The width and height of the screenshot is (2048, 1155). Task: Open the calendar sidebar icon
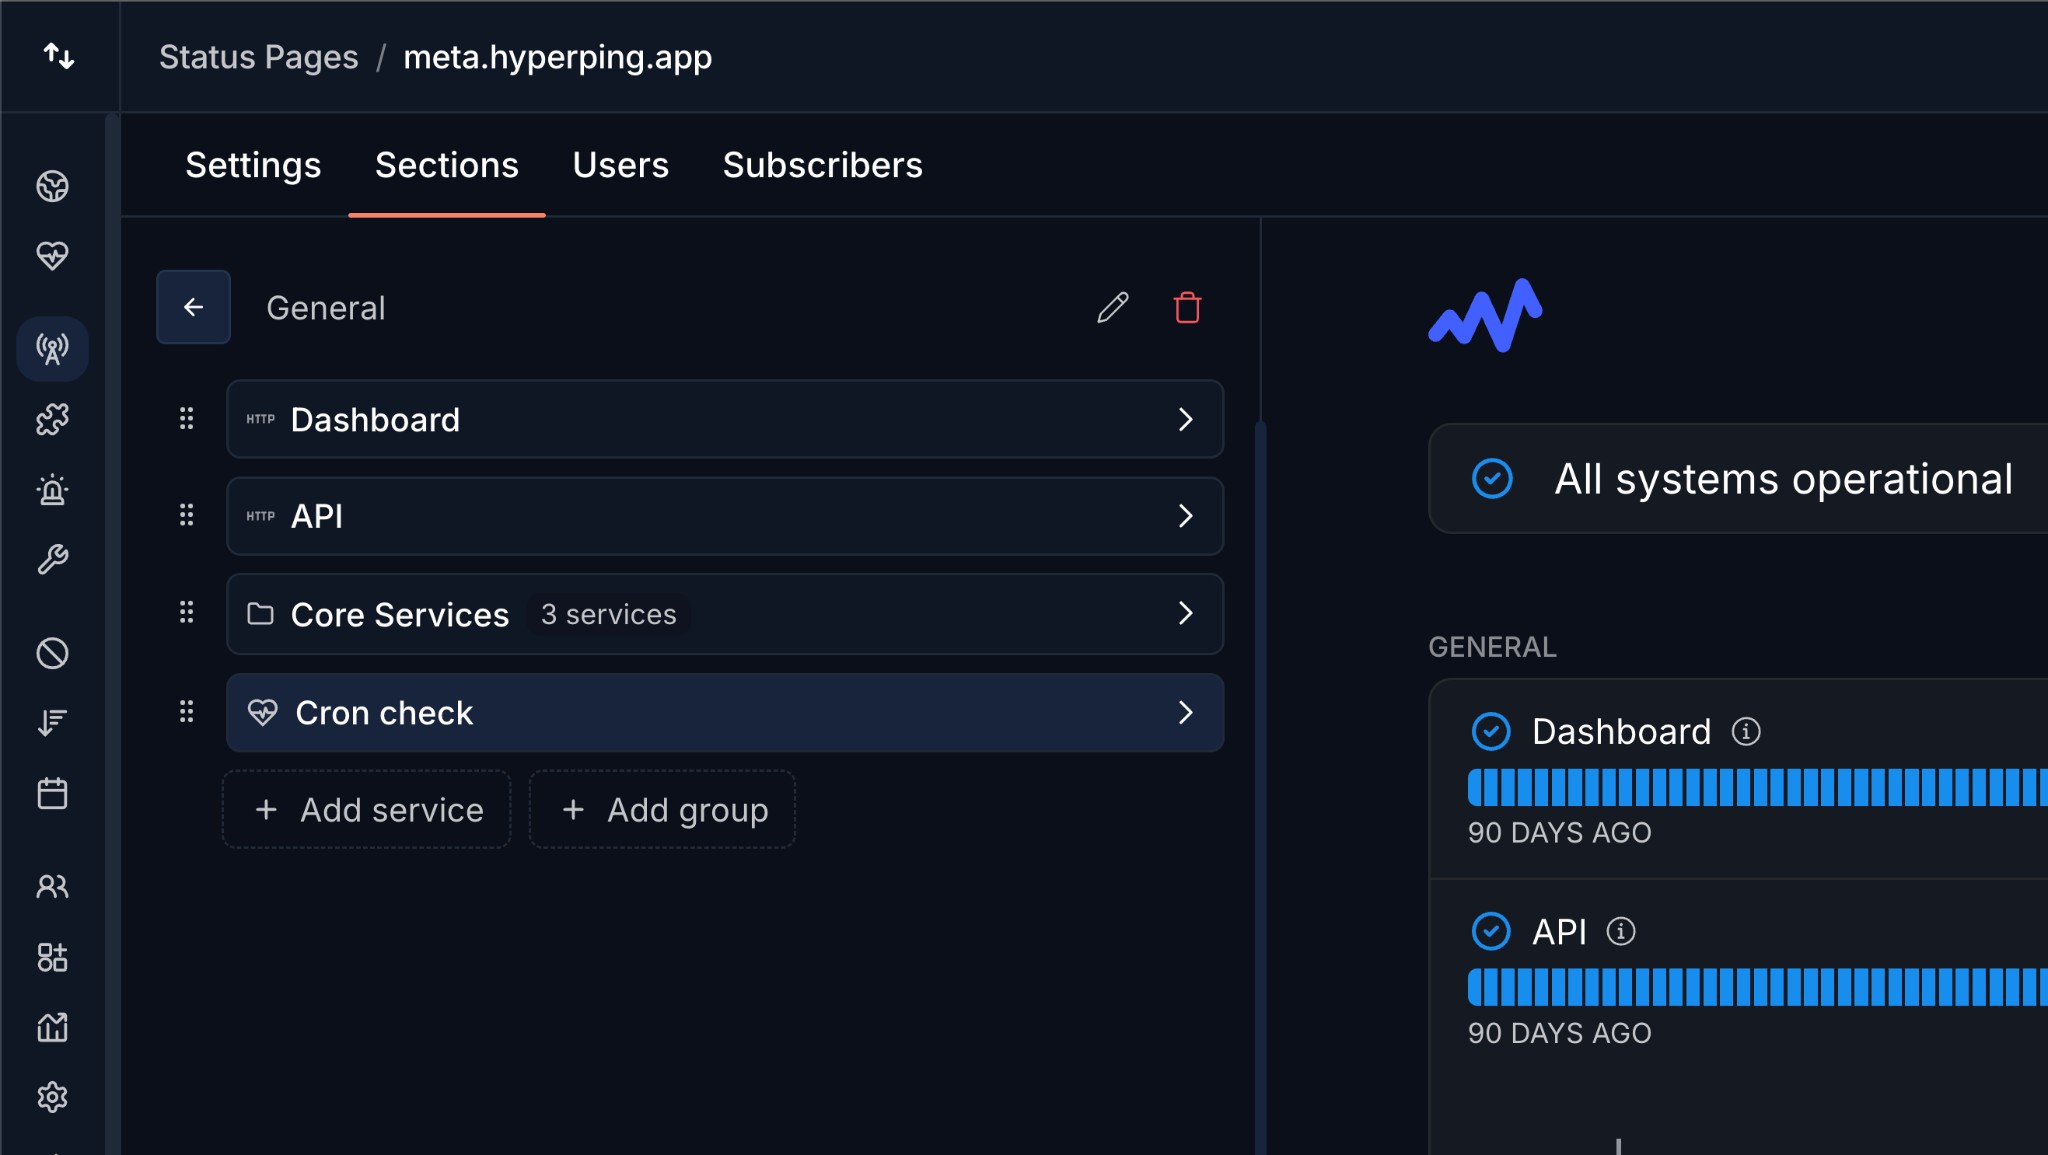coord(52,794)
